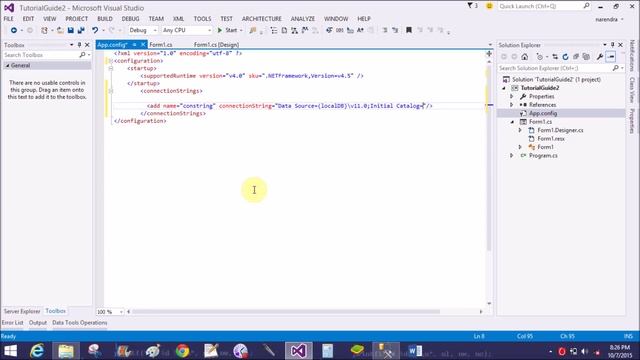Click the Home icon in Solution Explorer
Viewport: 640px width, 360px height.
pos(524,57)
